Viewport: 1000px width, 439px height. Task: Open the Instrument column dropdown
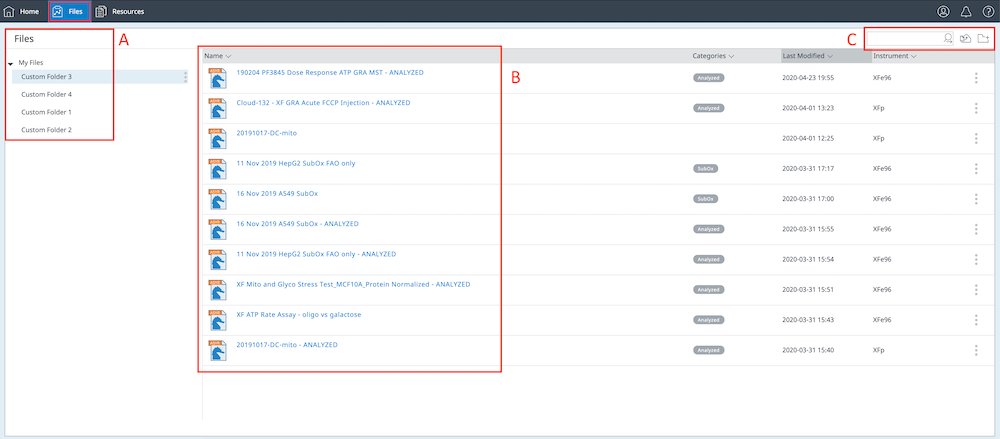point(914,56)
